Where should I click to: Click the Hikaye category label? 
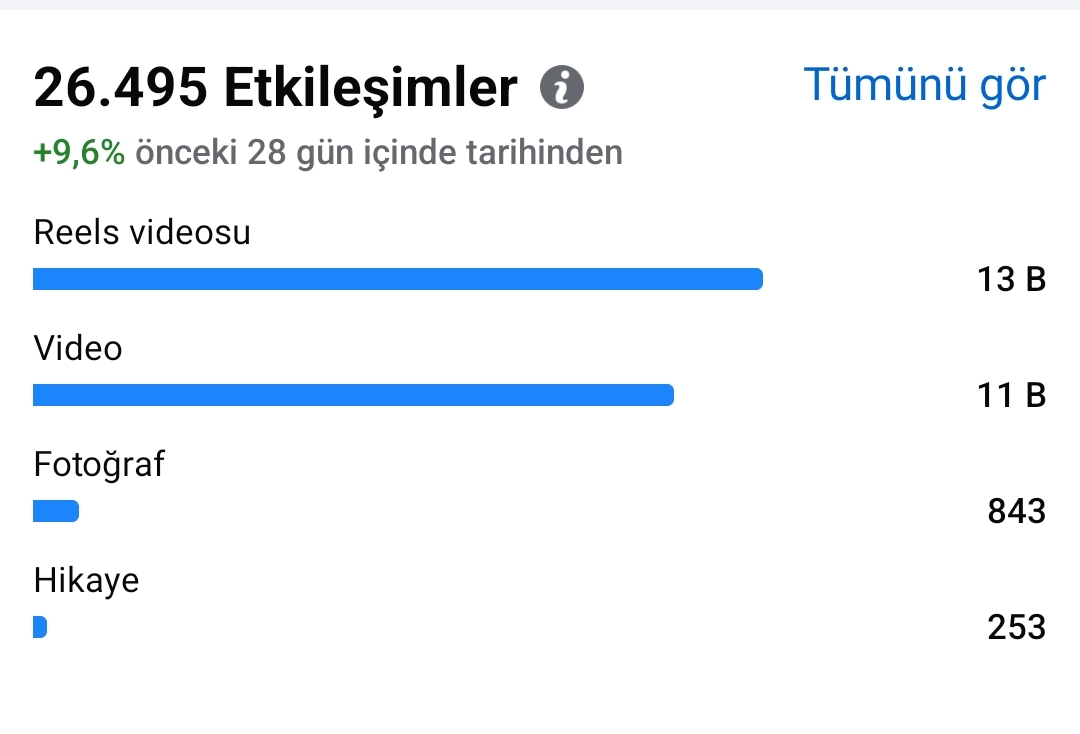click(86, 581)
